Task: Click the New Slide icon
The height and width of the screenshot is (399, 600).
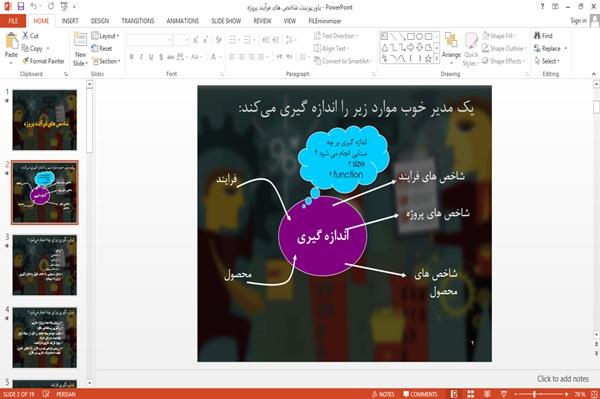Action: [80, 41]
